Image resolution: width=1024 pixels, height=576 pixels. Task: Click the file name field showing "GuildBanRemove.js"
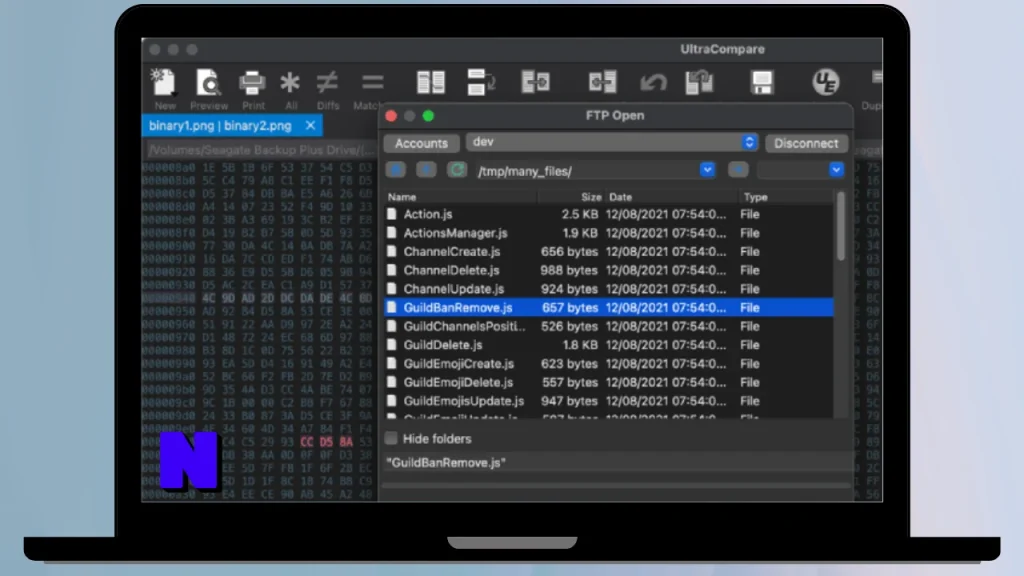click(616, 462)
